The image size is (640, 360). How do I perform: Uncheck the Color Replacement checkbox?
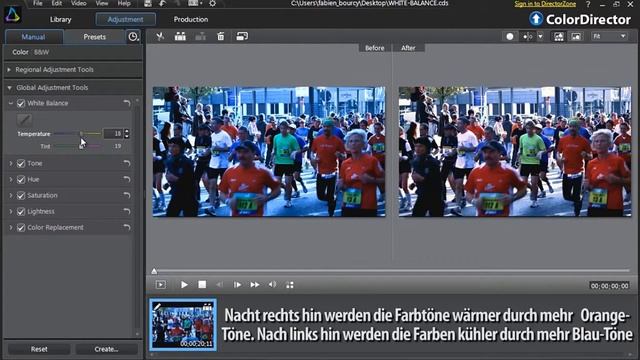[x=21, y=227]
